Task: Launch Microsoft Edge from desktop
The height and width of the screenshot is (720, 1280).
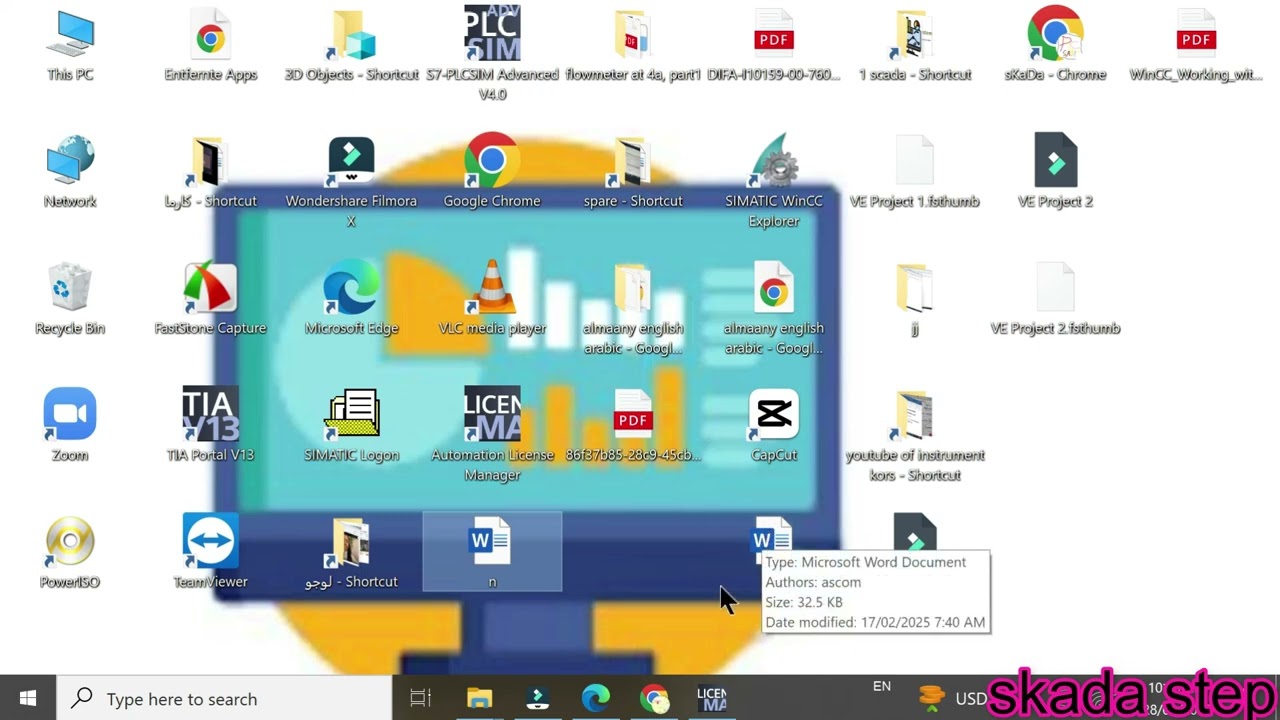Action: pos(351,299)
